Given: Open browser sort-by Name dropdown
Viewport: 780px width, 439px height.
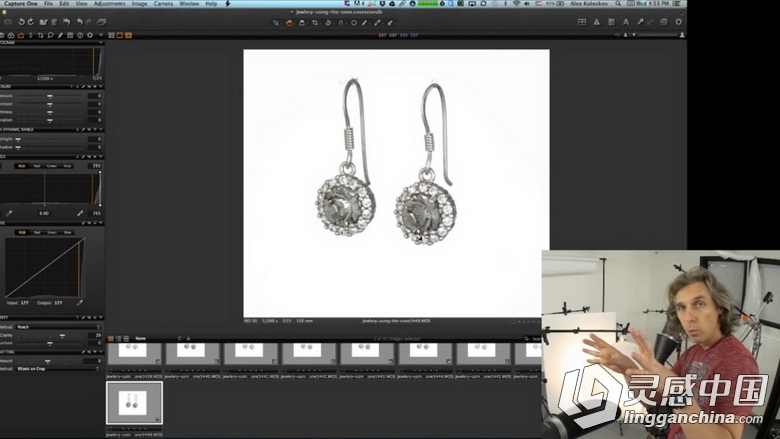Looking at the screenshot, I should tap(158, 339).
